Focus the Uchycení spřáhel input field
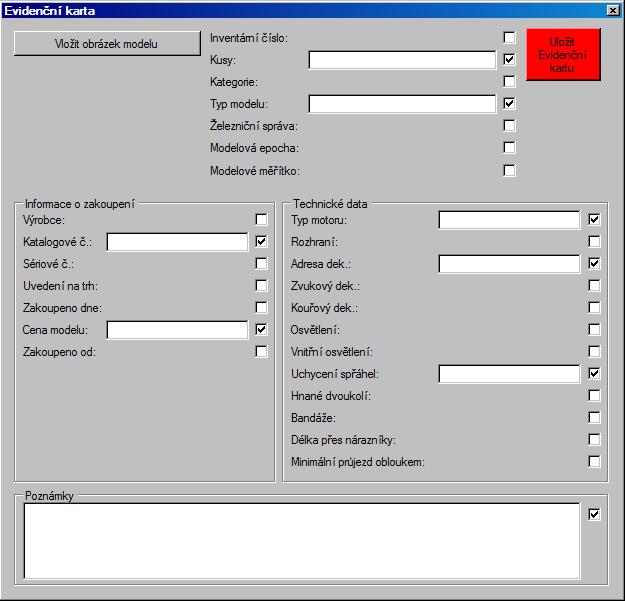This screenshot has width=625, height=602. point(509,374)
